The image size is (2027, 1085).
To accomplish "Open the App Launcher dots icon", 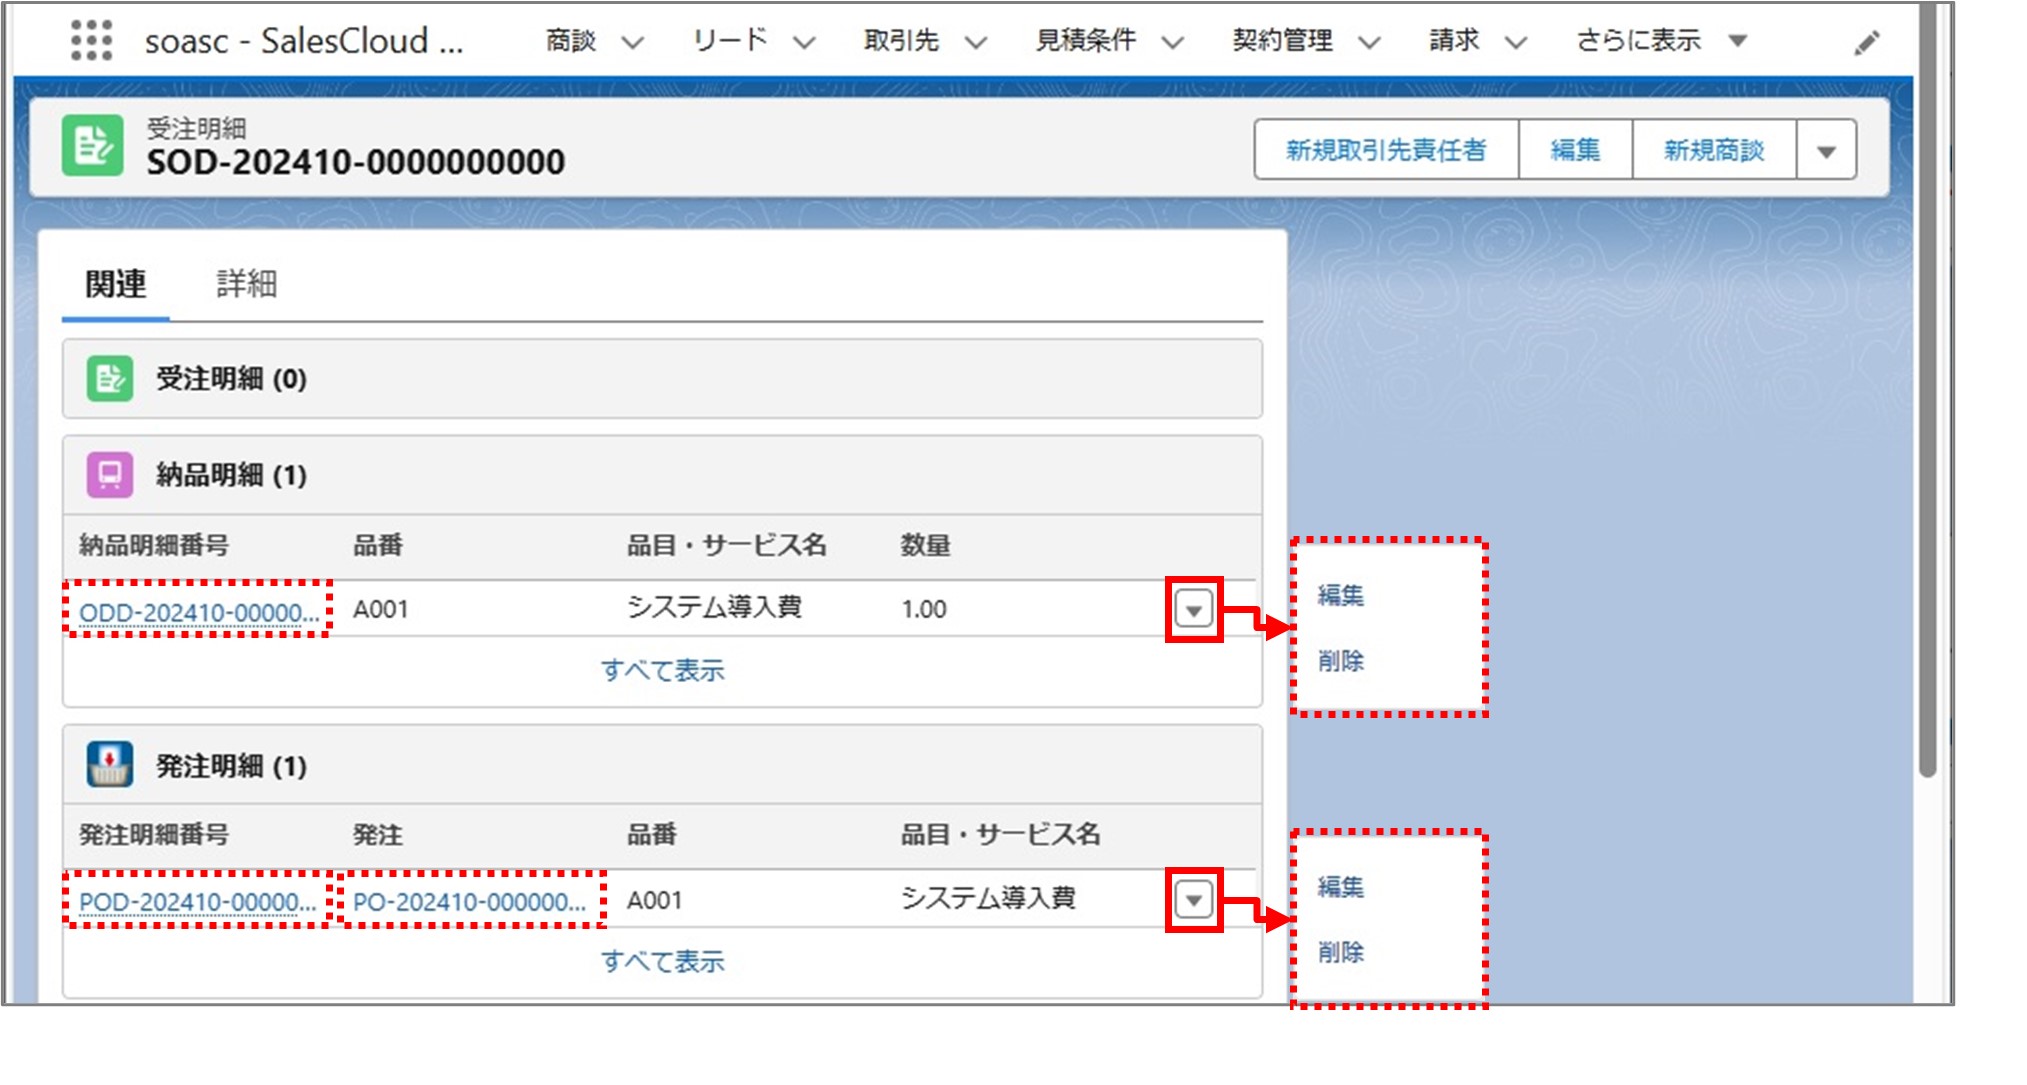I will coord(92,41).
